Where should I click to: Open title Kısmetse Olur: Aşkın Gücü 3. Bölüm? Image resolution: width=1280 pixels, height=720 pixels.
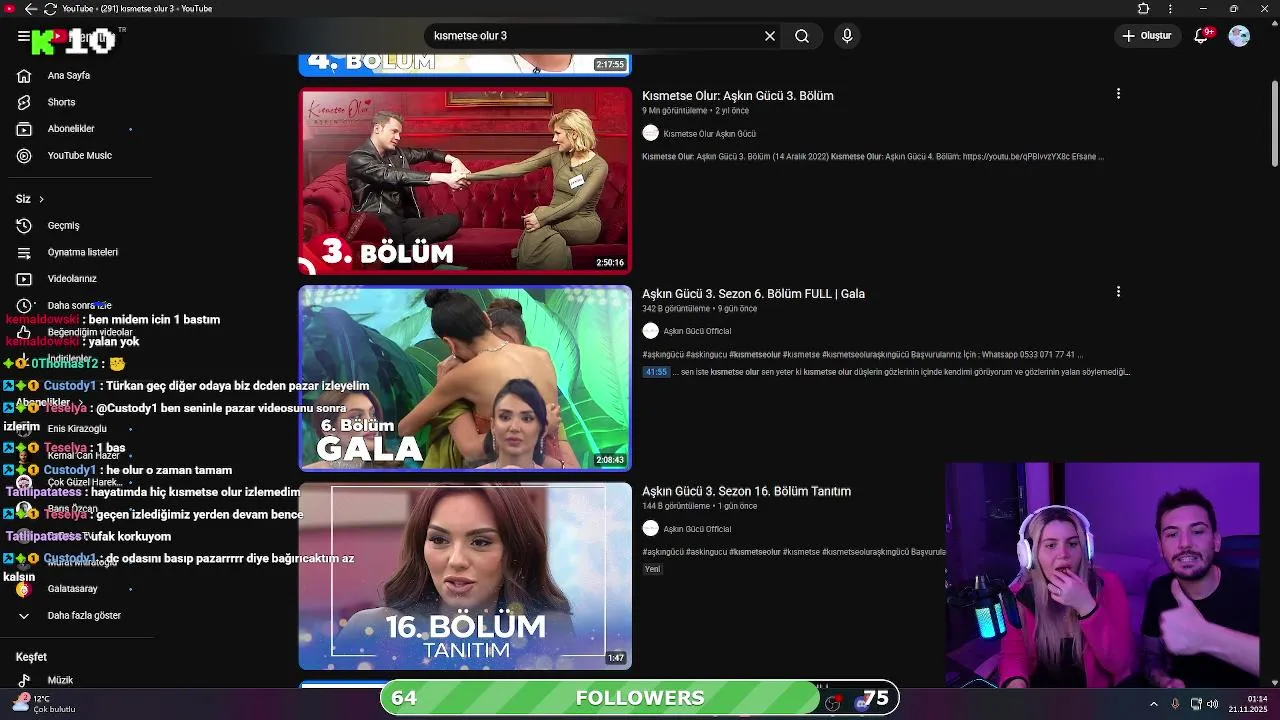[738, 96]
